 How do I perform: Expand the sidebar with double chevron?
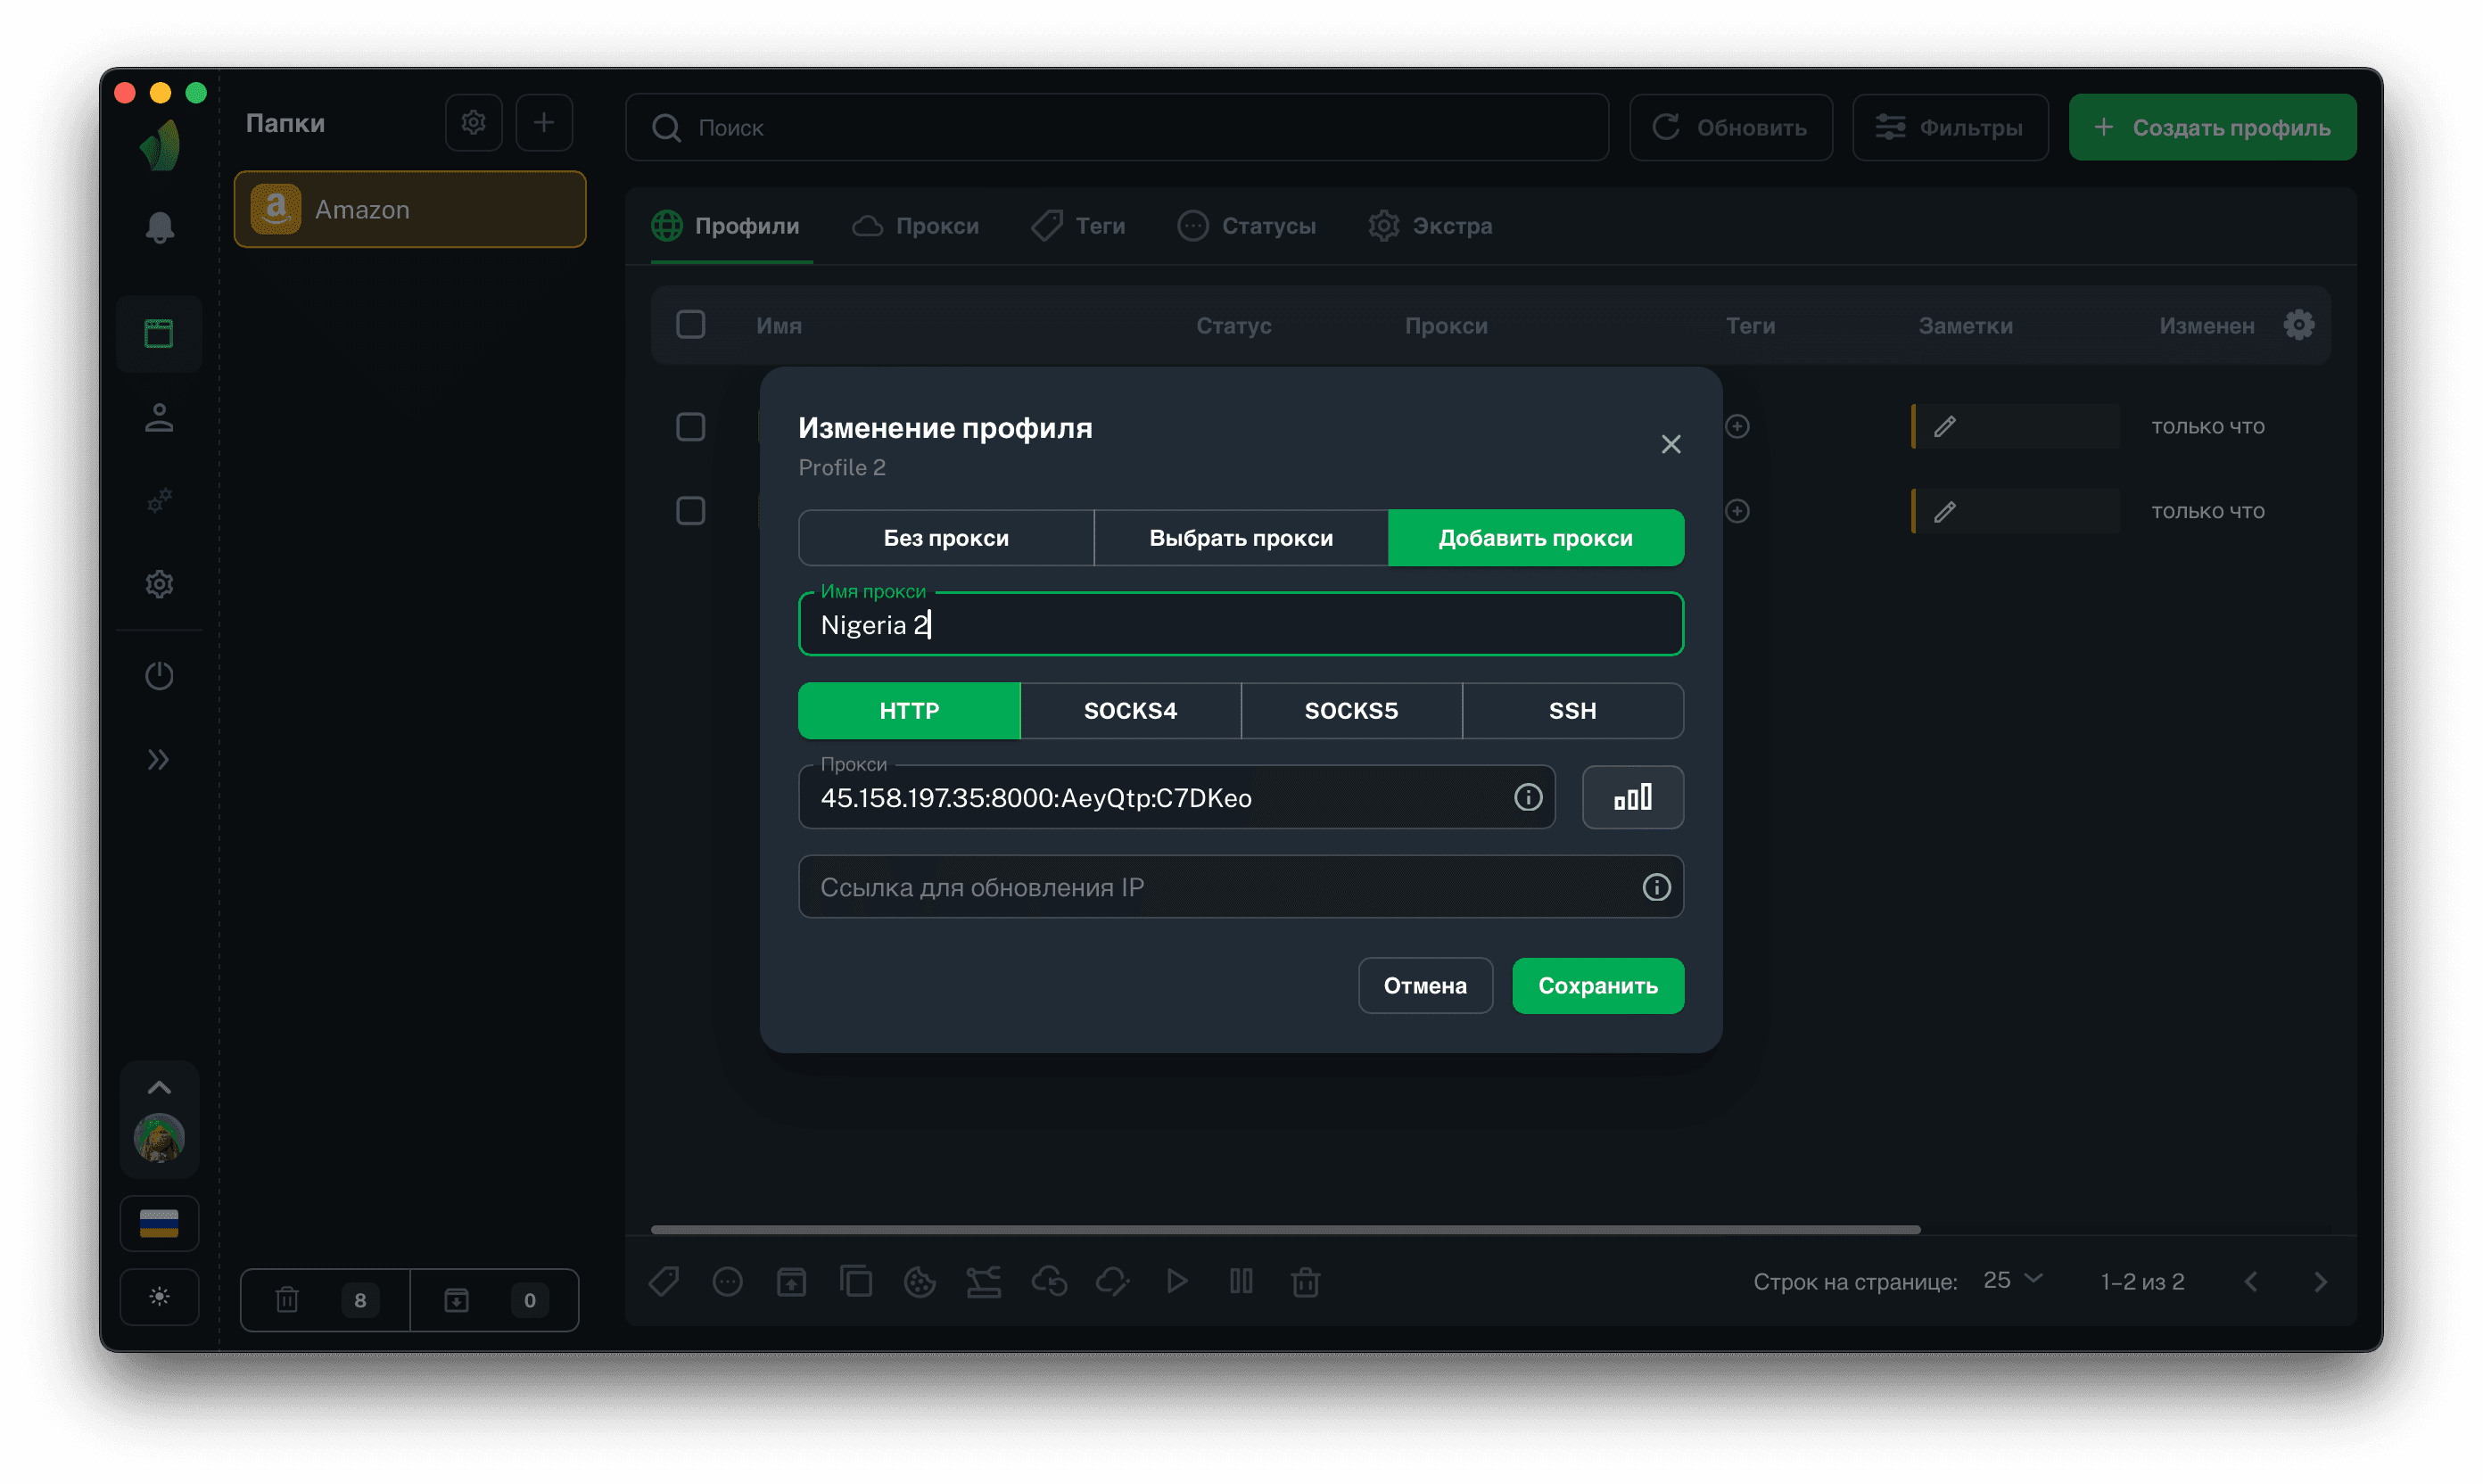[159, 760]
